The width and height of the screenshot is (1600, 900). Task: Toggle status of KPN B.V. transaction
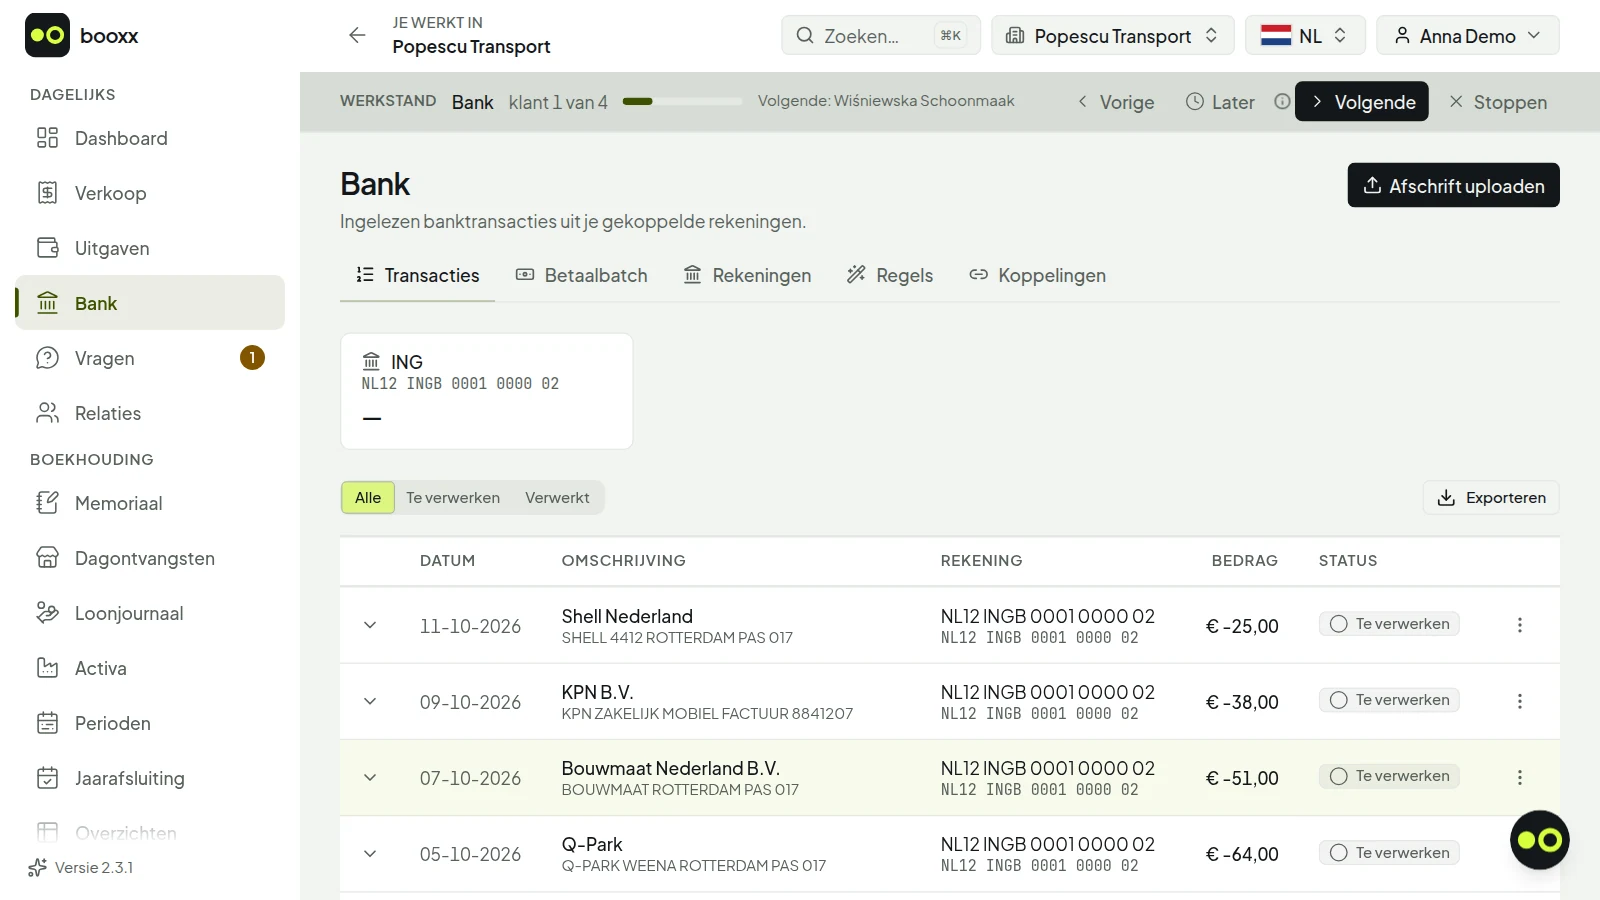(x=1389, y=700)
